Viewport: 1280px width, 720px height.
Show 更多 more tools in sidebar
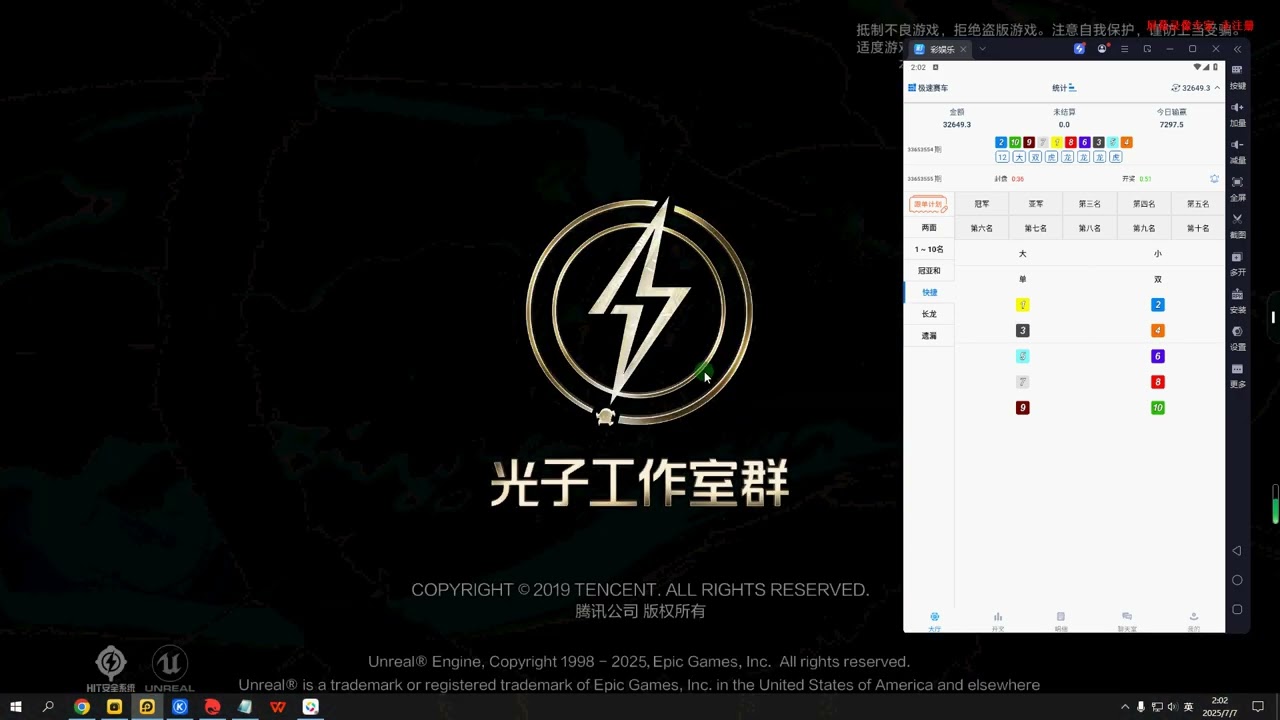pyautogui.click(x=1237, y=374)
